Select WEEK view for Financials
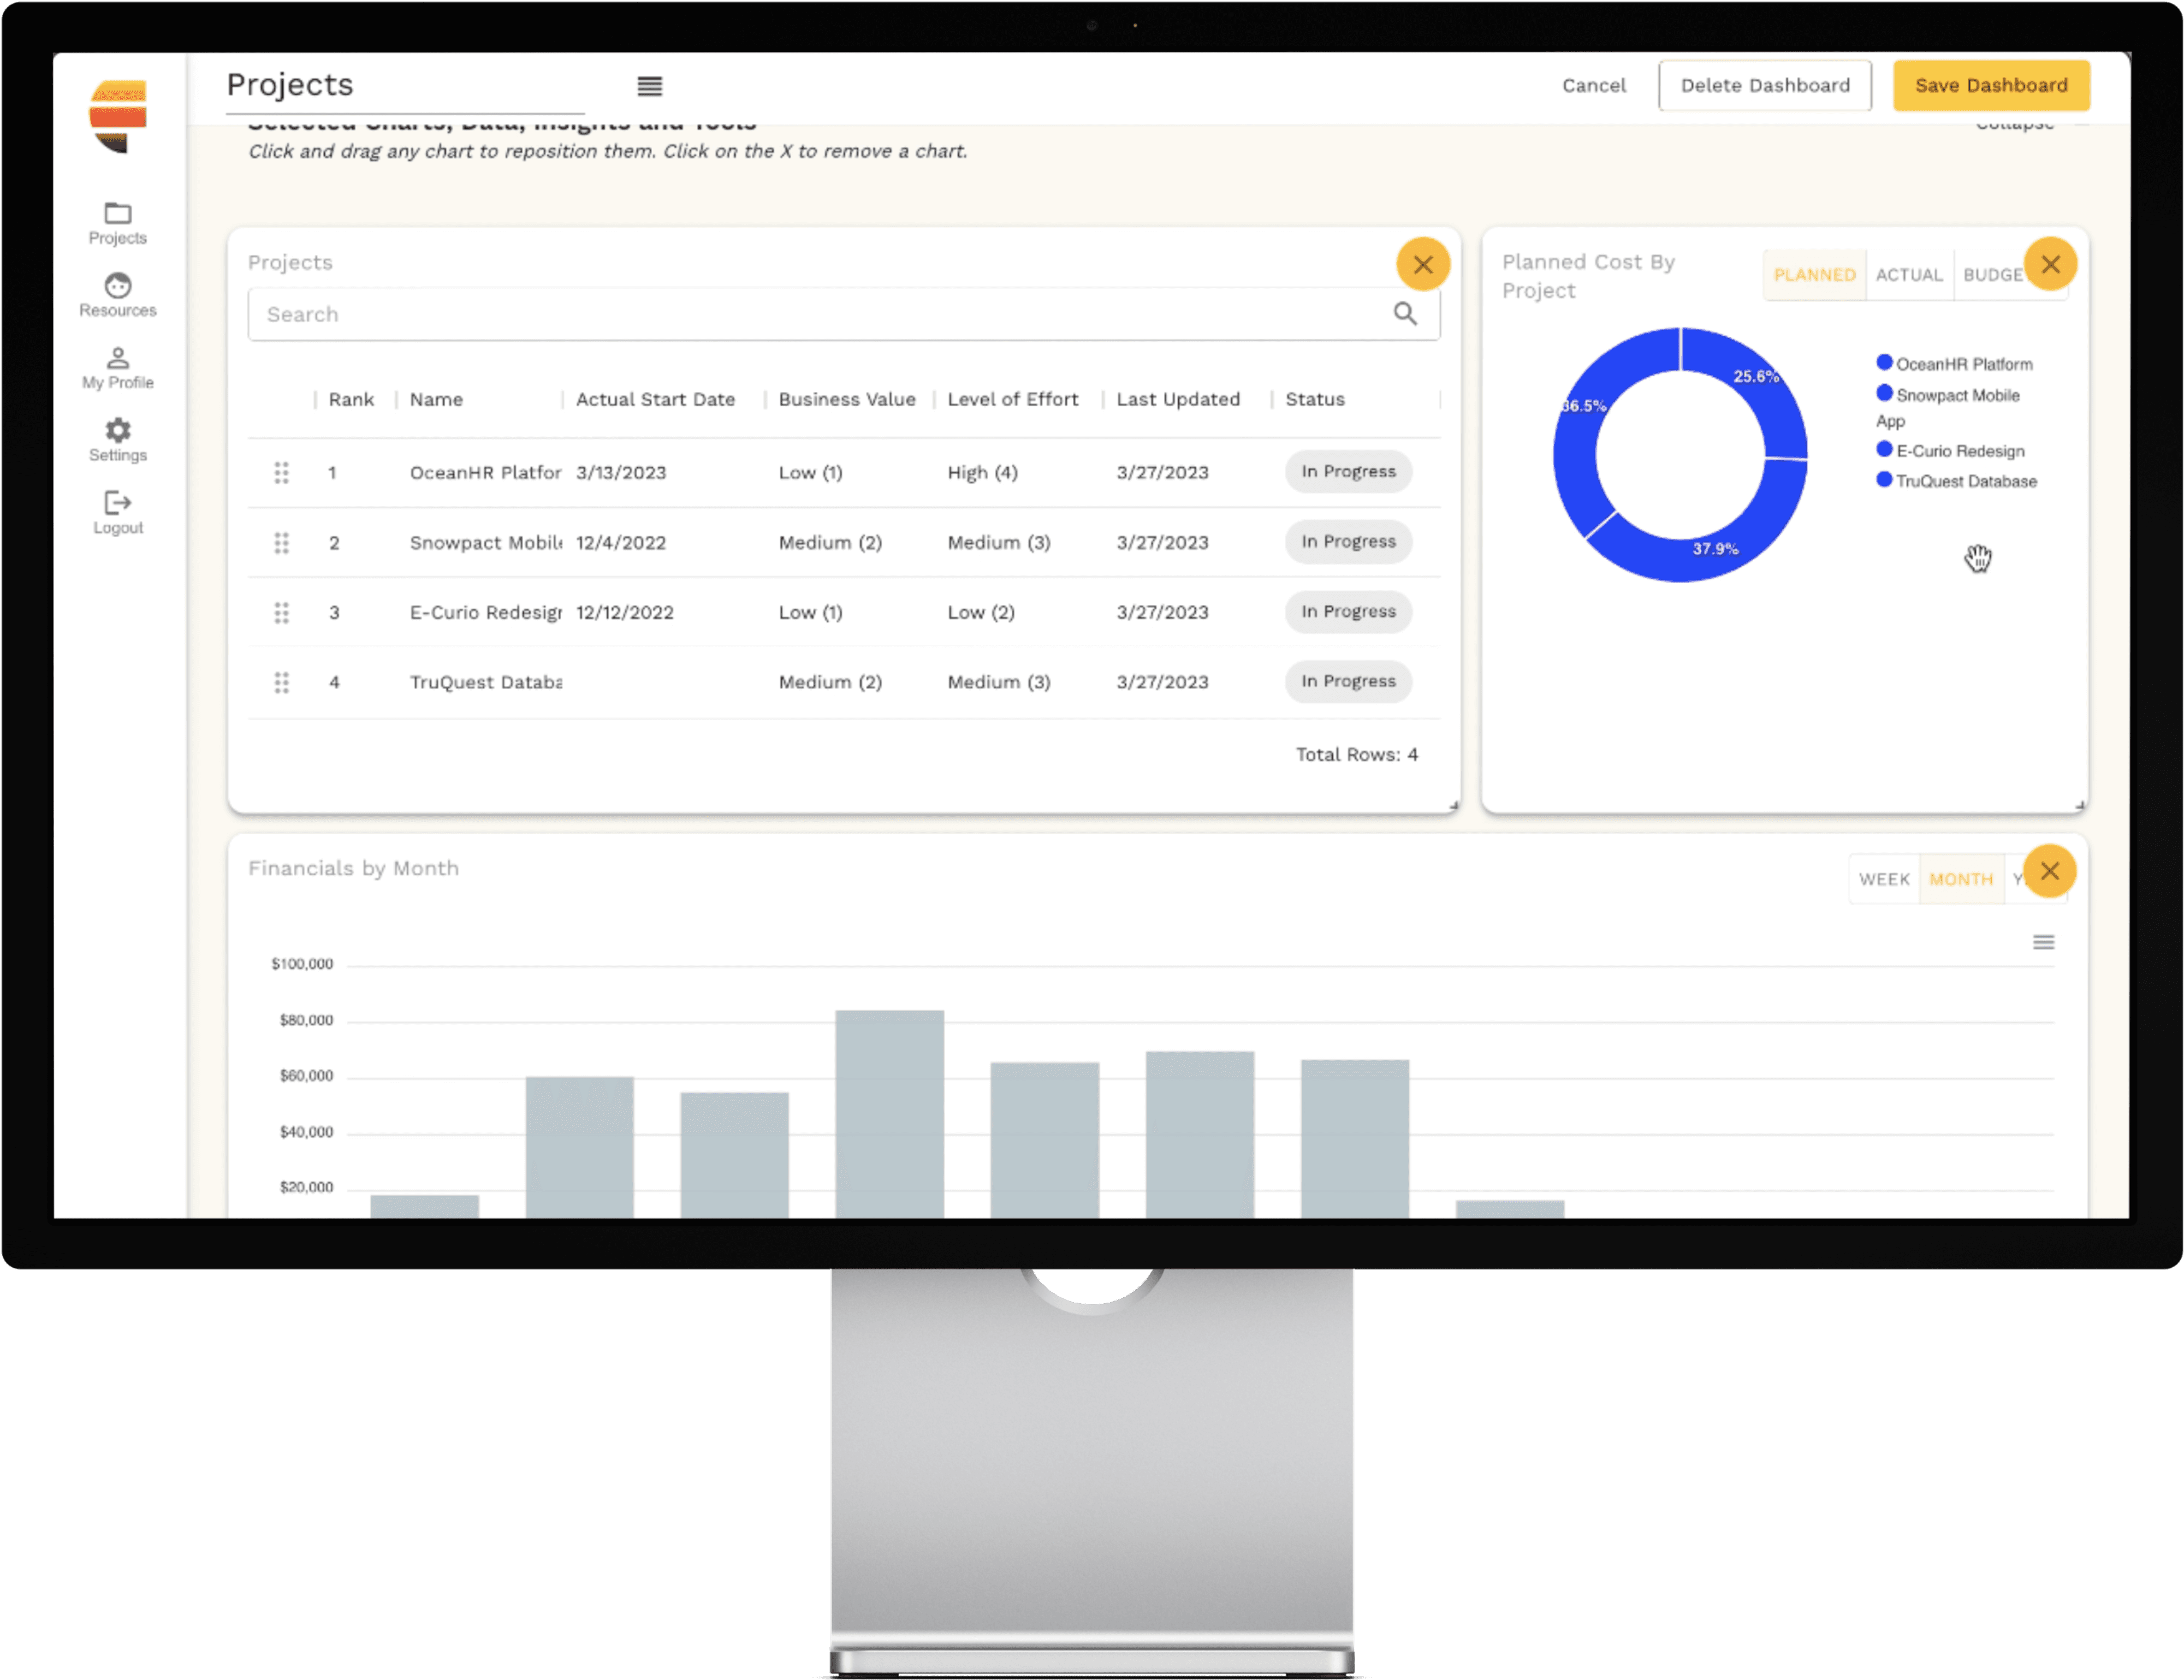 tap(1884, 879)
